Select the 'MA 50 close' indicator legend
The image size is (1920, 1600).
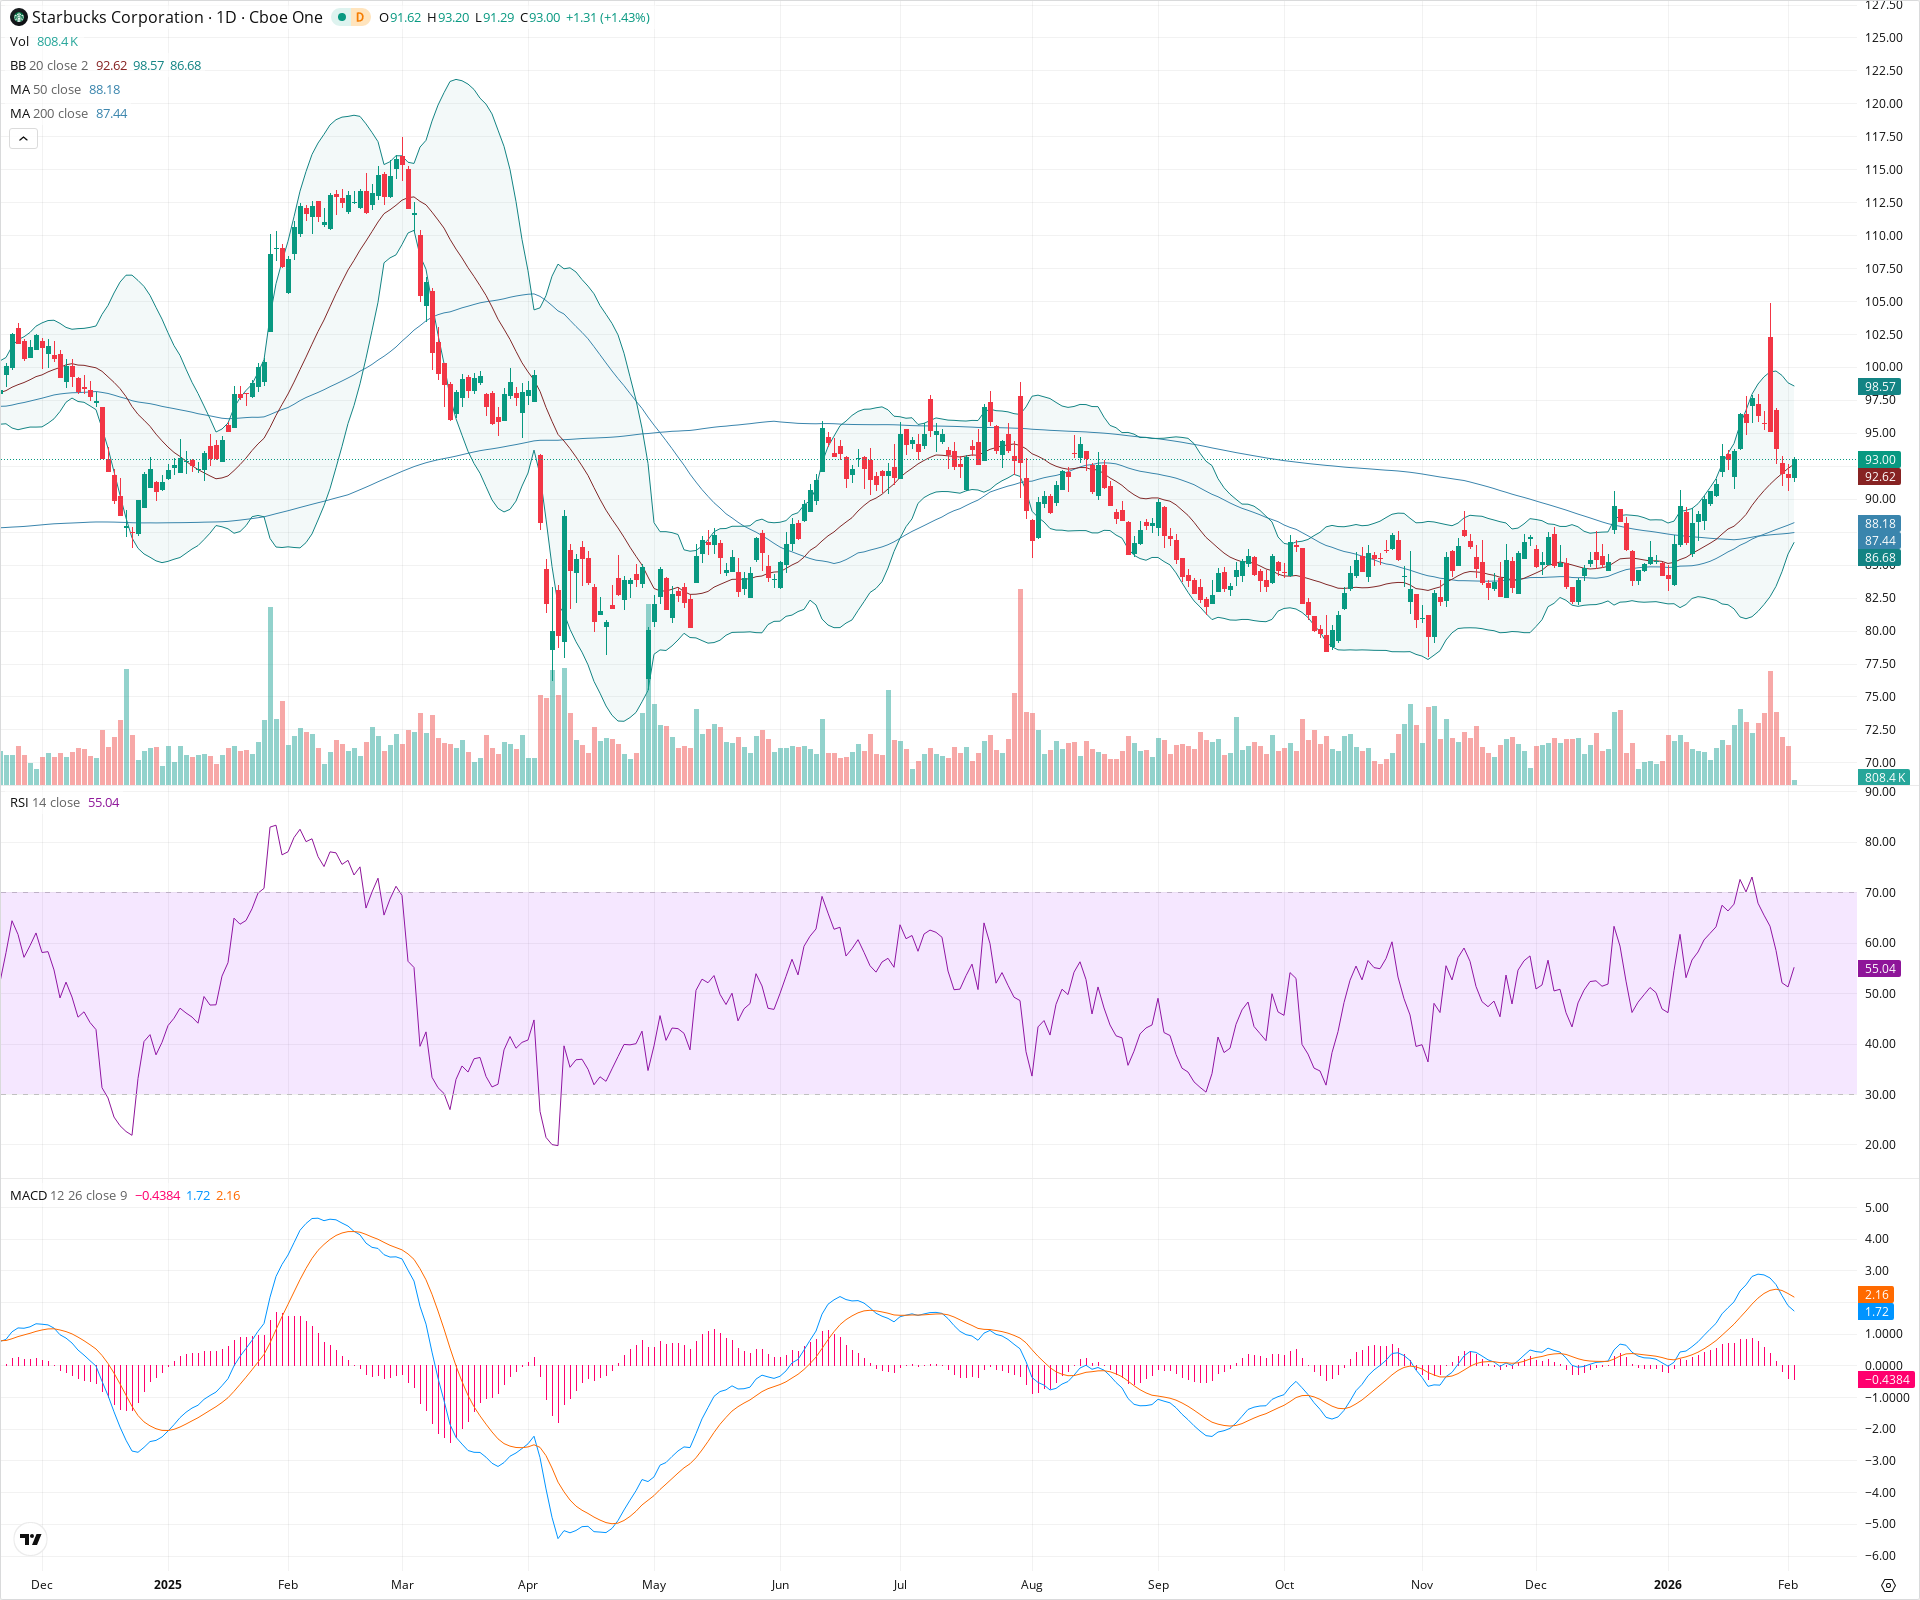(x=45, y=89)
